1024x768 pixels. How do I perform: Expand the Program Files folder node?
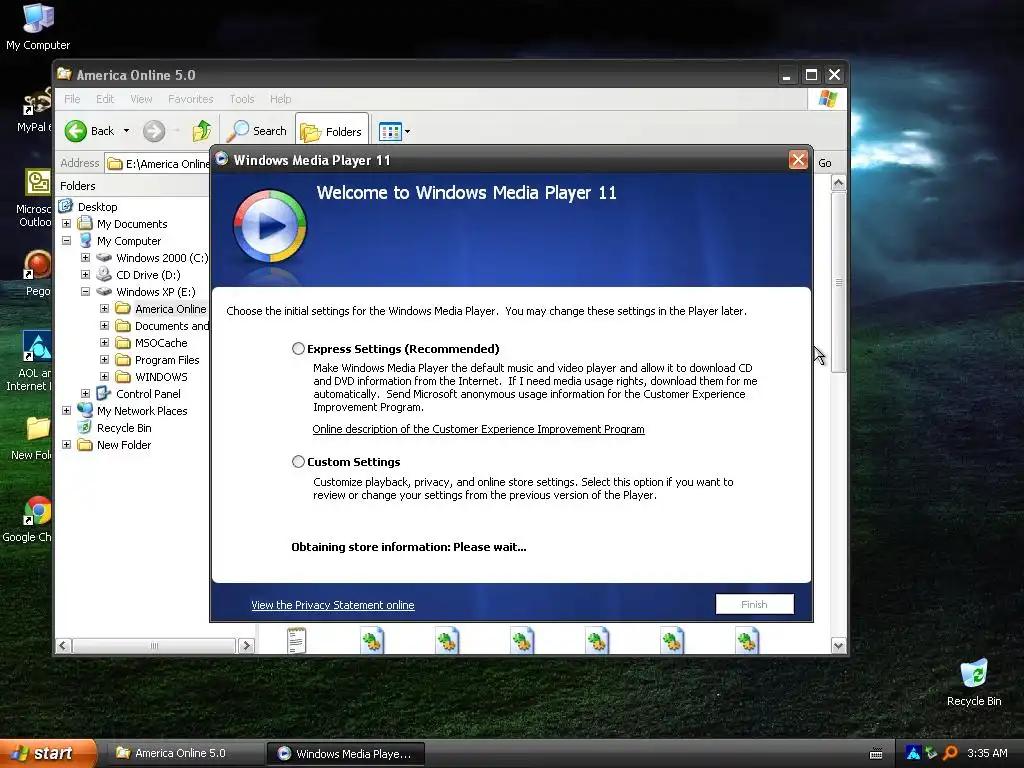[104, 359]
